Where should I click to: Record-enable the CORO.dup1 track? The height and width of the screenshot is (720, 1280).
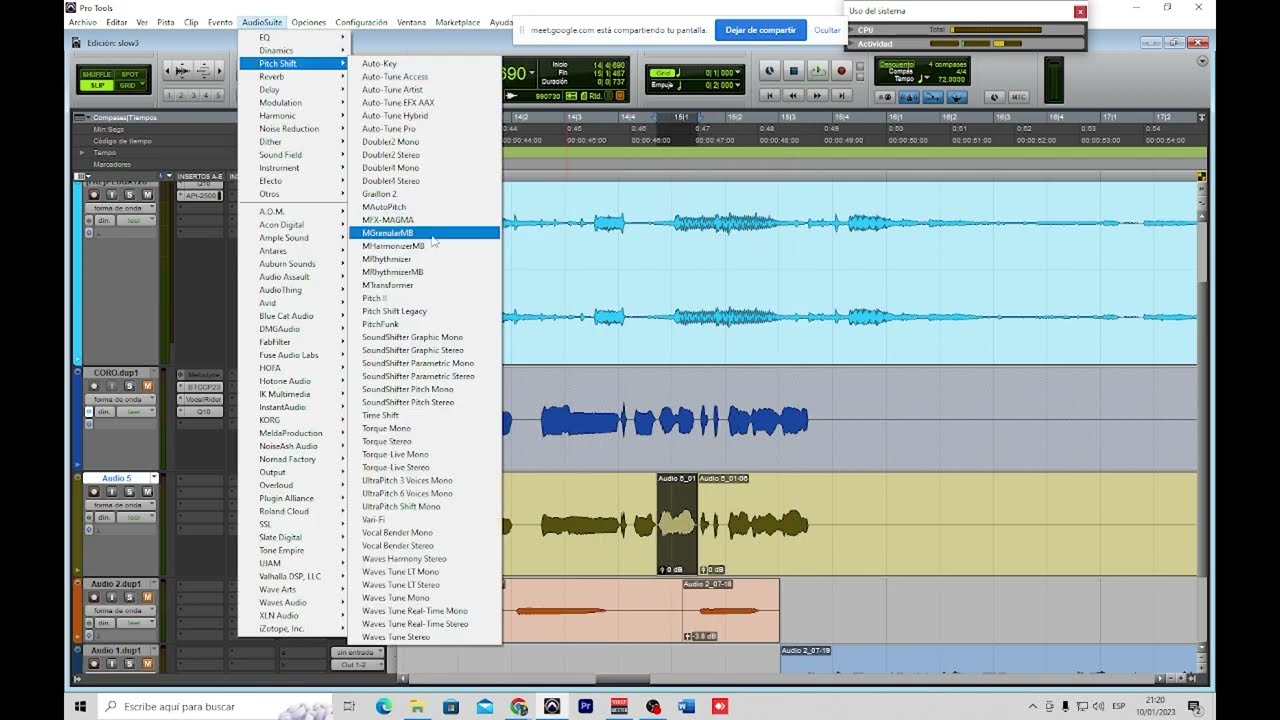click(94, 386)
